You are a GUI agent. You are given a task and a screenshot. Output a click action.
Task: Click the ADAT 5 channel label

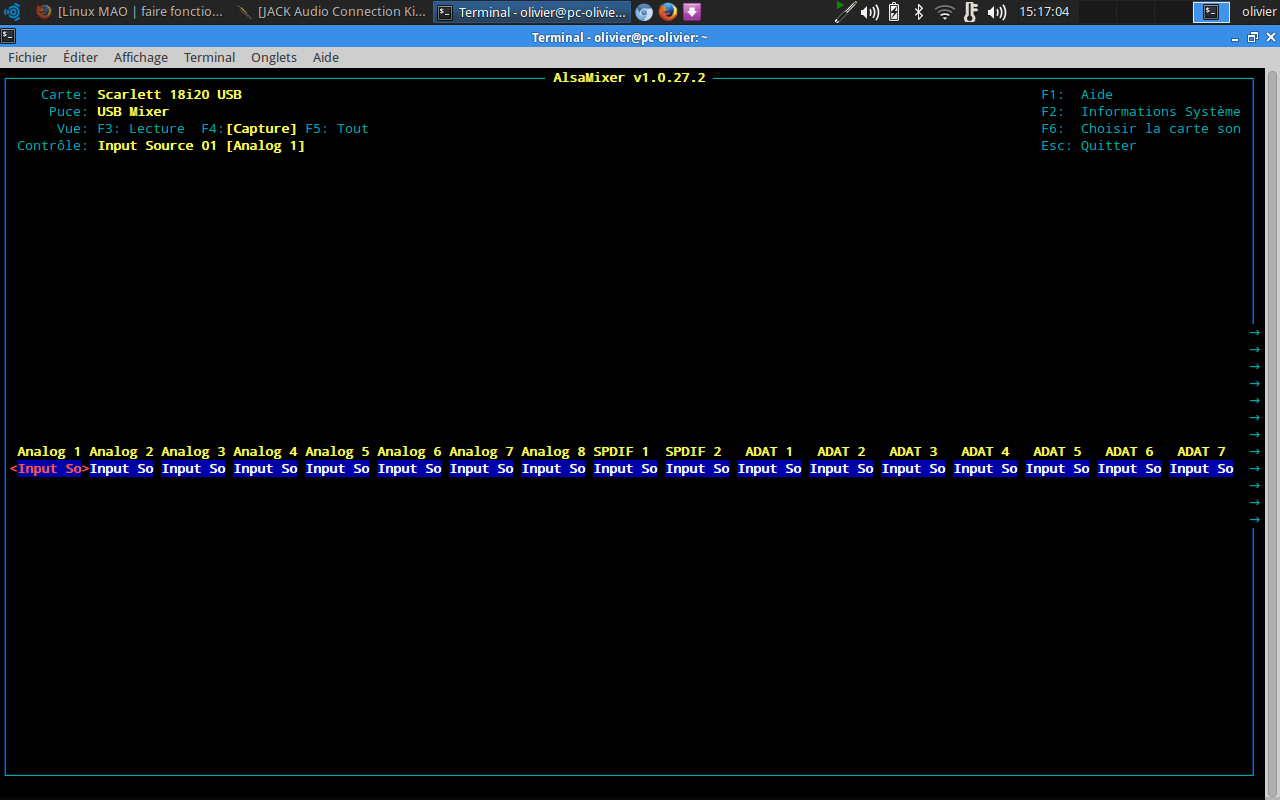click(x=1058, y=451)
